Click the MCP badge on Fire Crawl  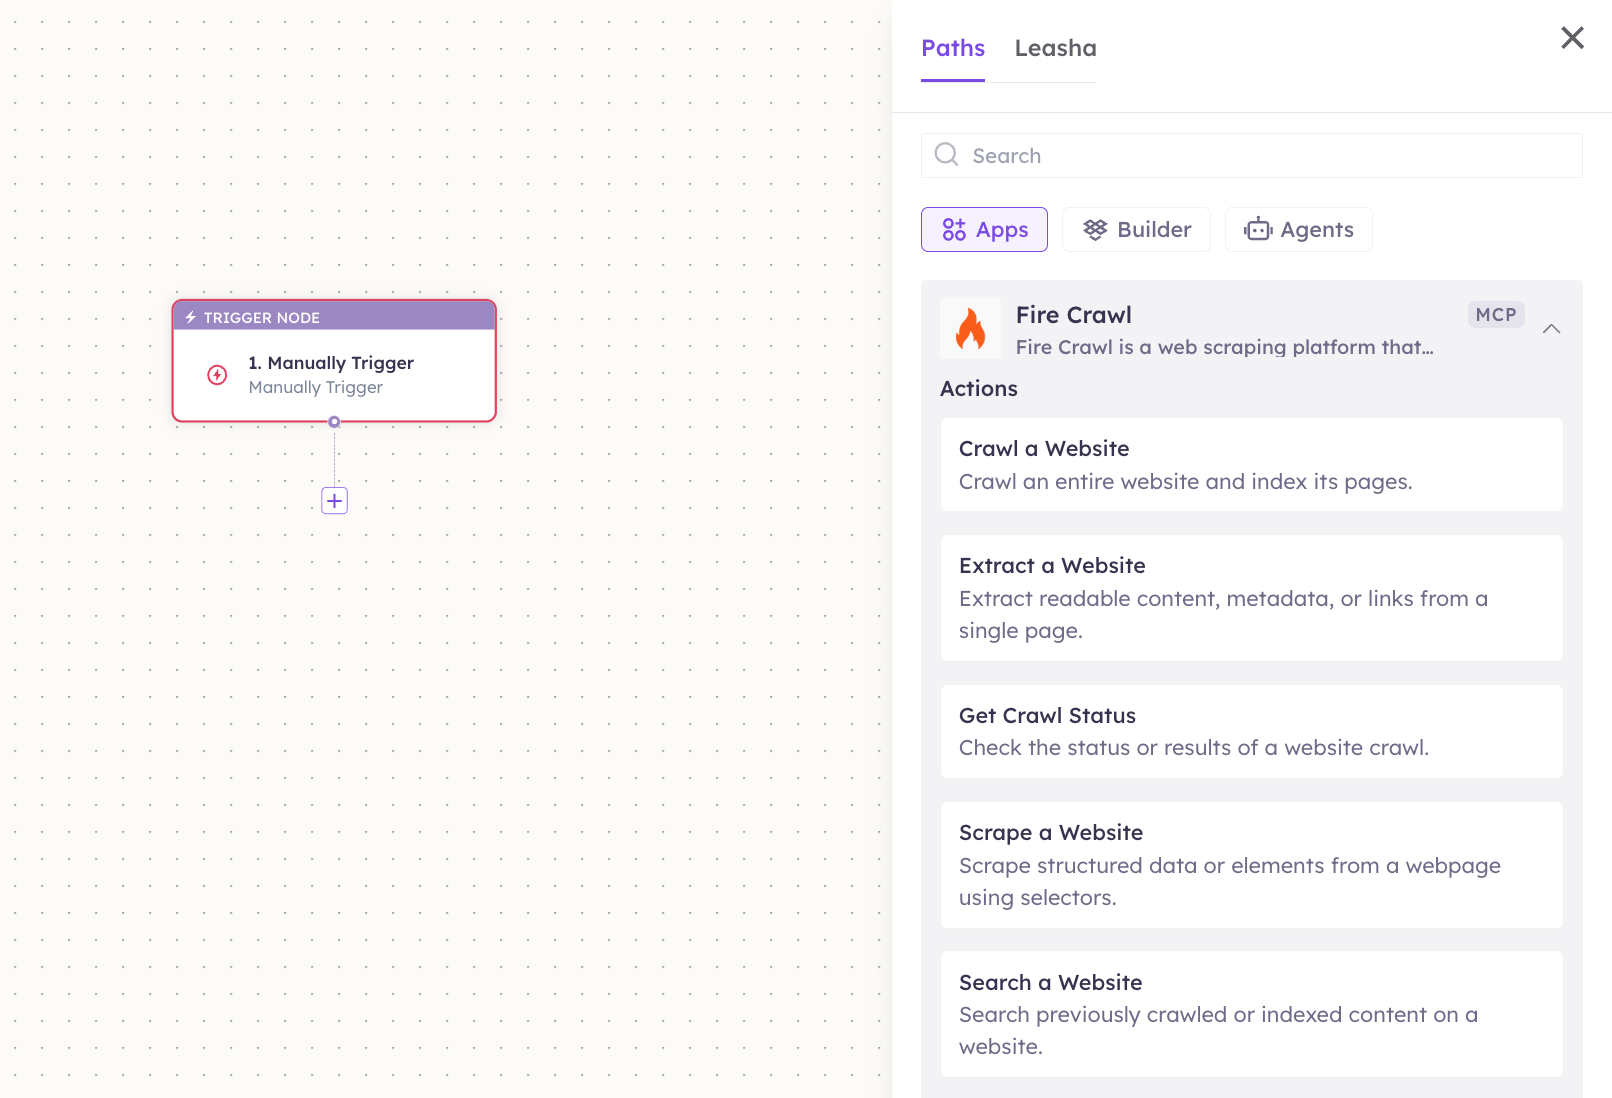[1496, 314]
